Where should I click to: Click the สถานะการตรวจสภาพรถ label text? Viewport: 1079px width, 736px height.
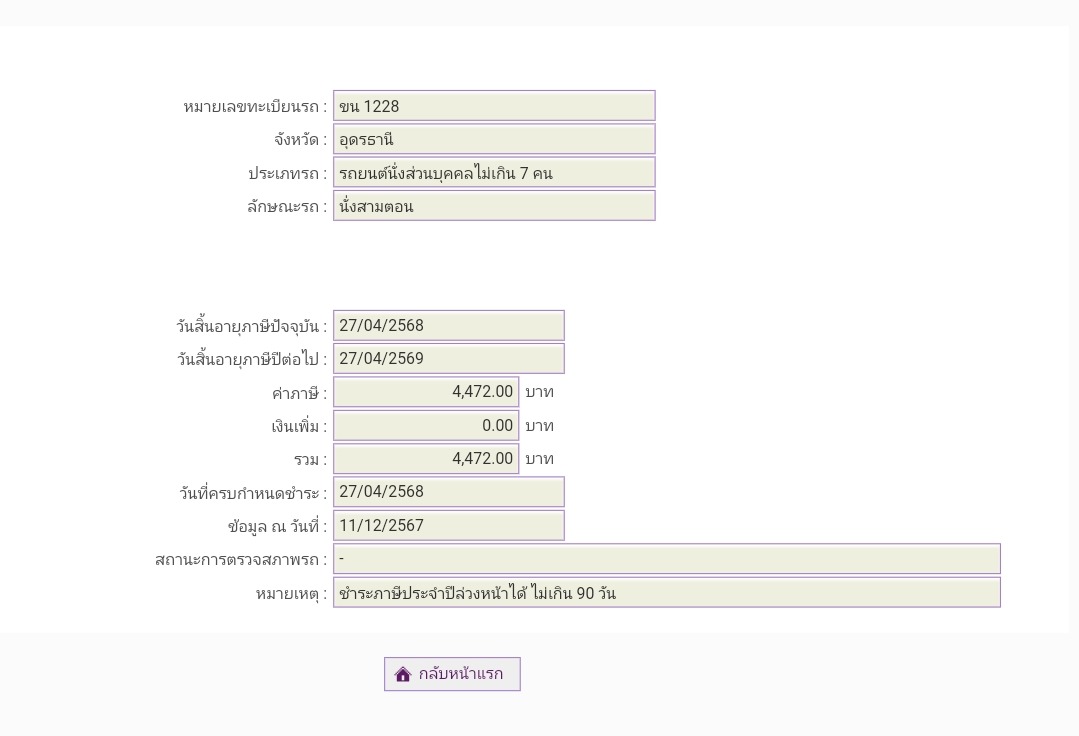pos(240,559)
